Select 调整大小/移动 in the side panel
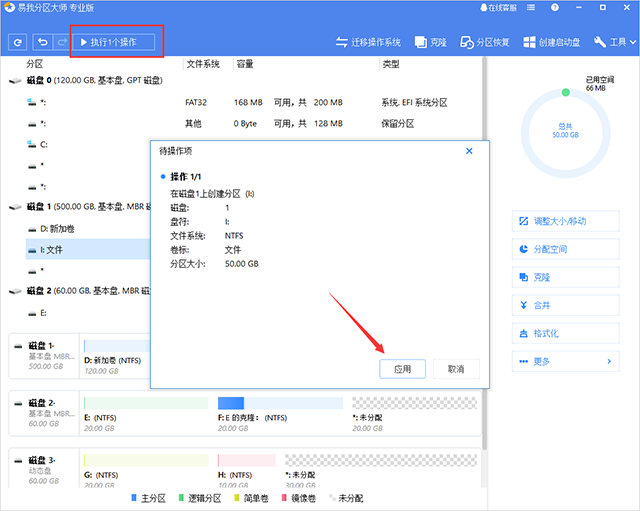This screenshot has height=511, width=640. point(565,220)
